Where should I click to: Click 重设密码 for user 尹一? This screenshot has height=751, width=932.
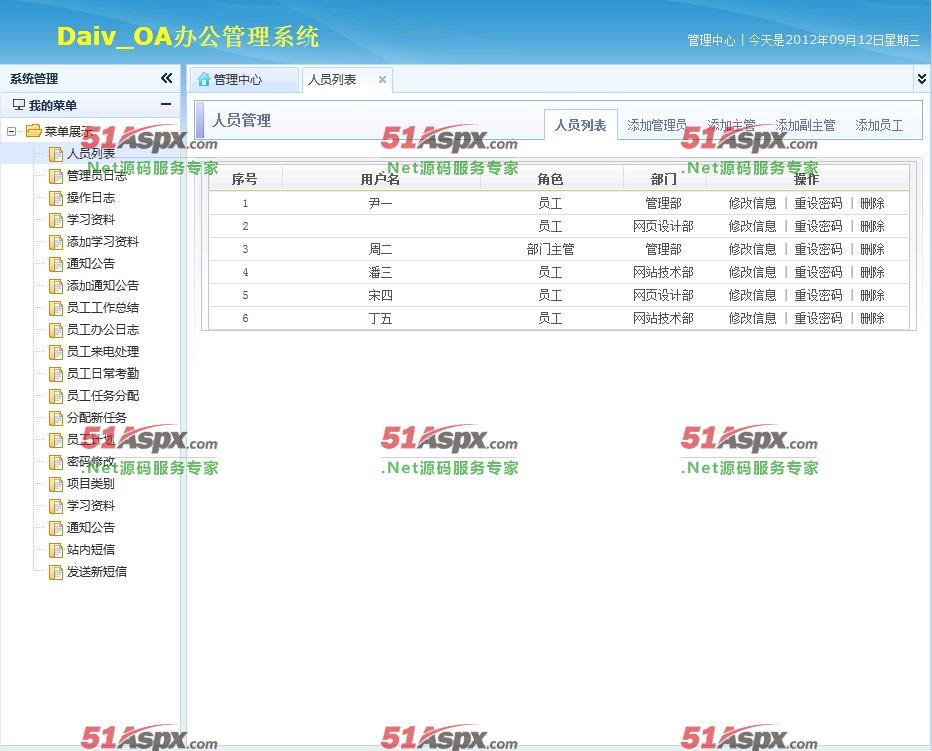pos(818,203)
